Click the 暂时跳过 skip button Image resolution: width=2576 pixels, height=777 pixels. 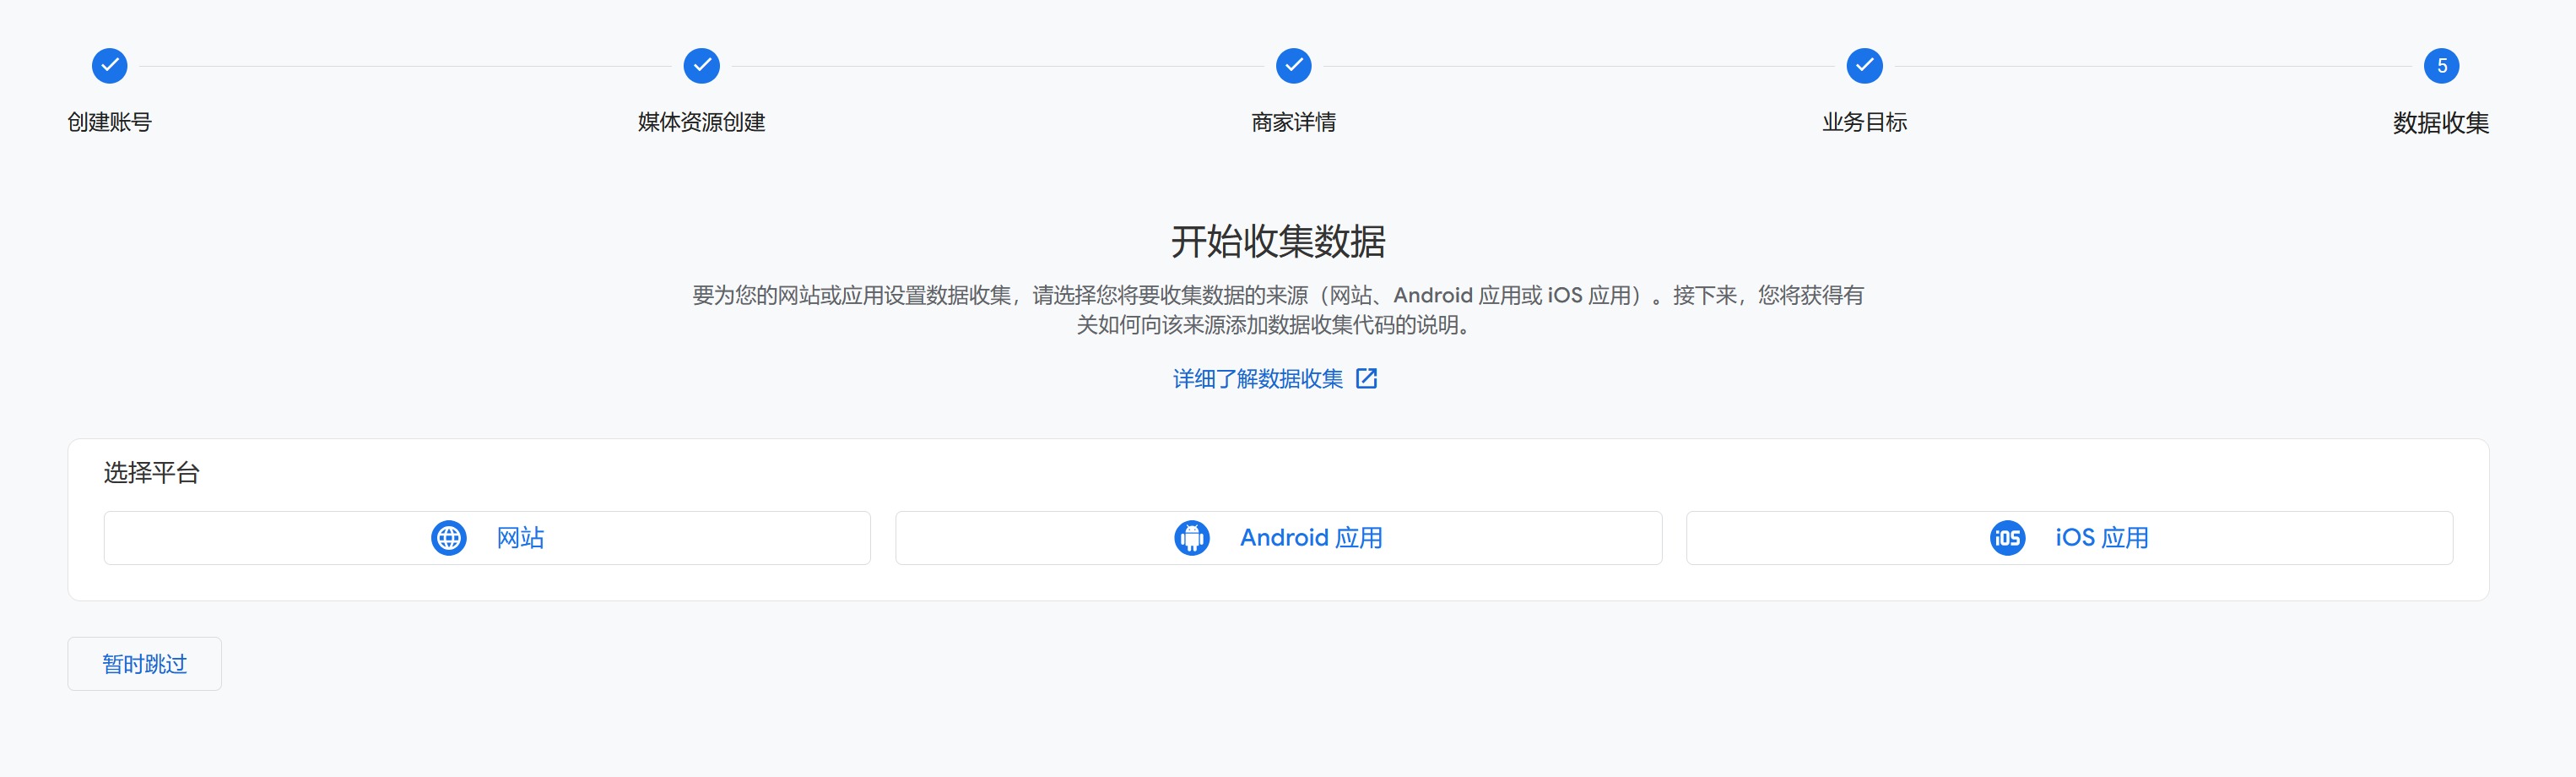pos(145,664)
